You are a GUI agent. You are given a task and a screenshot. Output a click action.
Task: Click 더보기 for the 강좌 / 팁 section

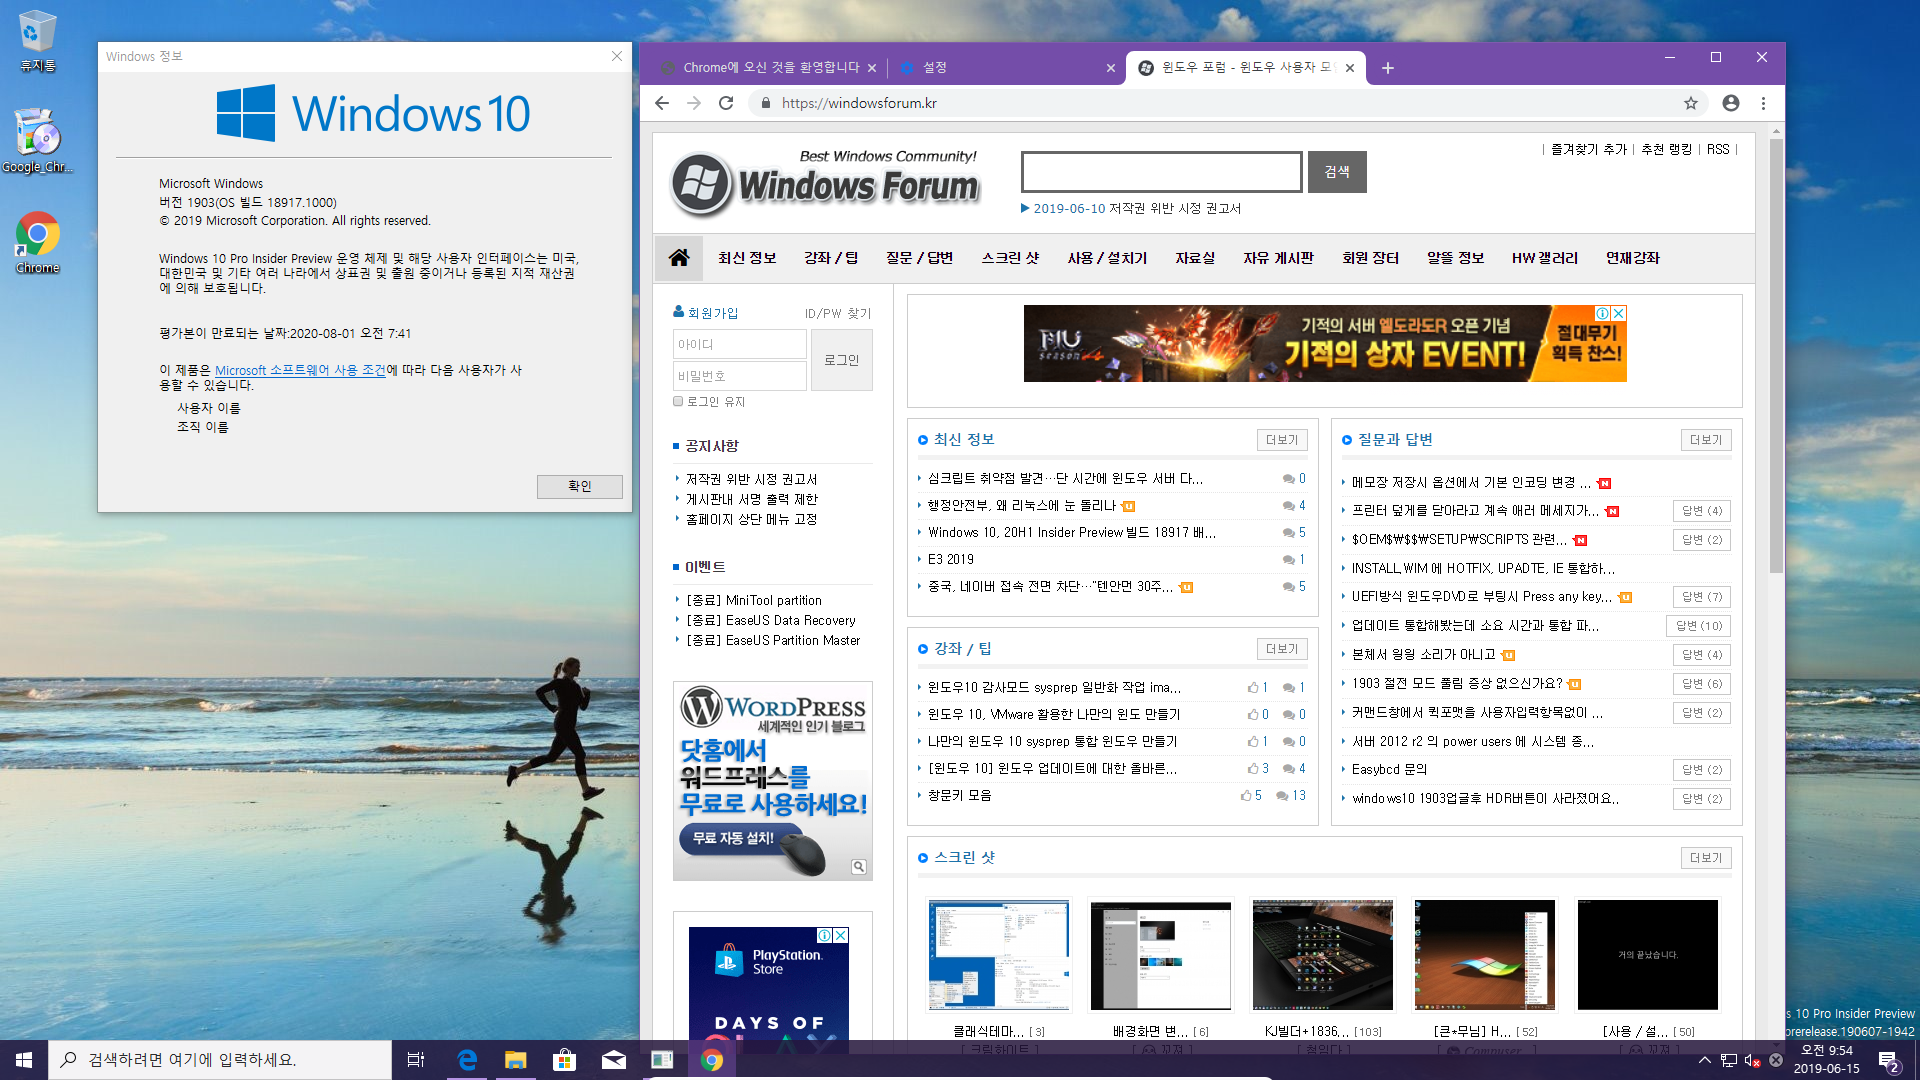(1282, 649)
